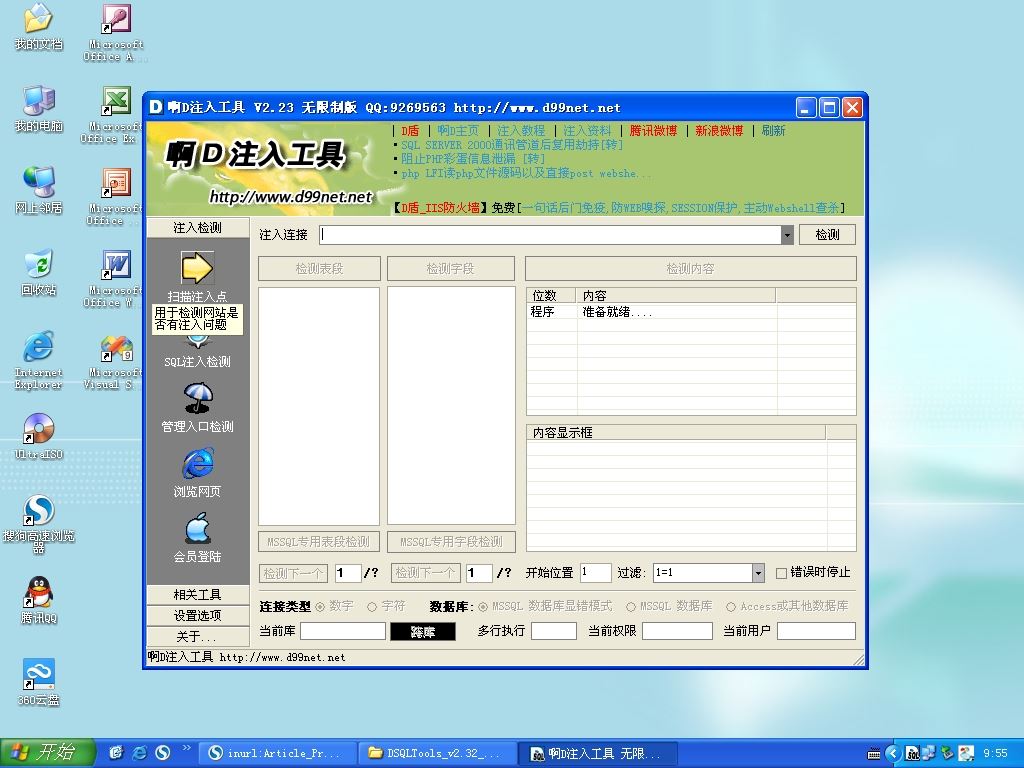
Task: Select MSSQL error display mode radio
Action: (483, 607)
